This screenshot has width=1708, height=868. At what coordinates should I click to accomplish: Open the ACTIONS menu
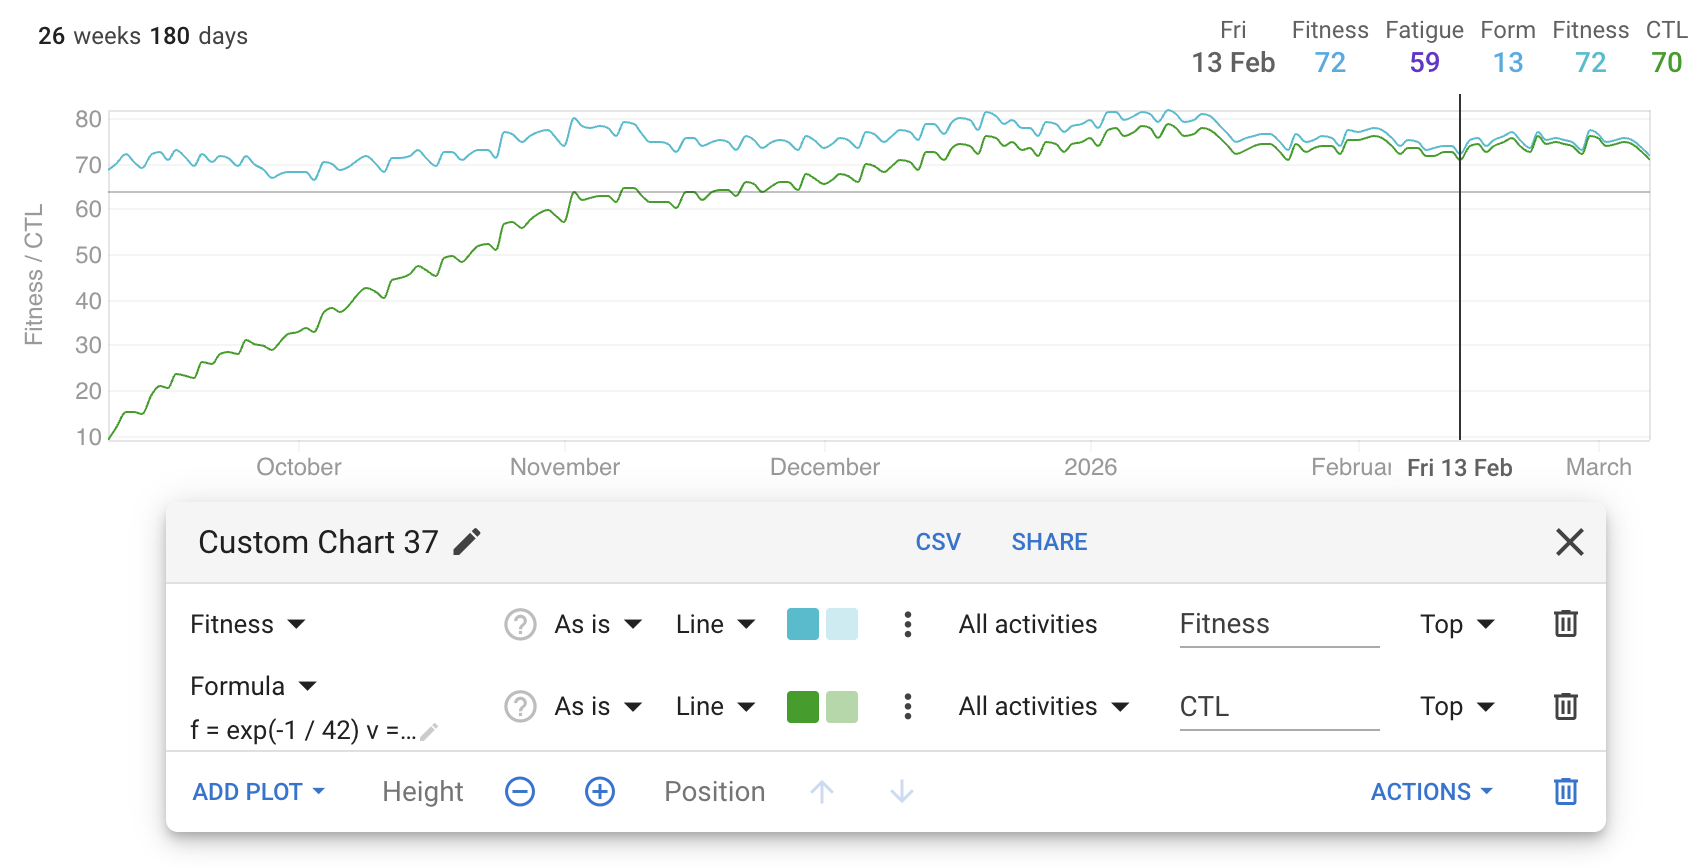click(1431, 792)
